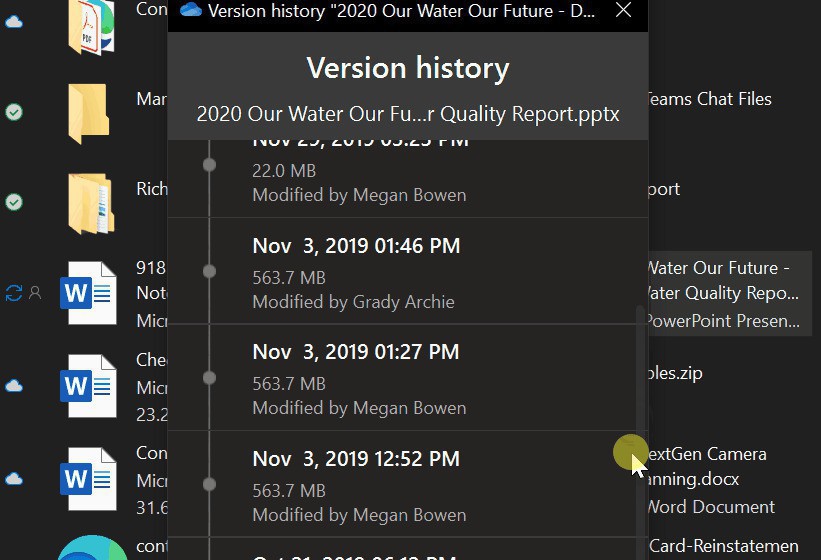Select the version modified by Grady Archie

pos(400,271)
